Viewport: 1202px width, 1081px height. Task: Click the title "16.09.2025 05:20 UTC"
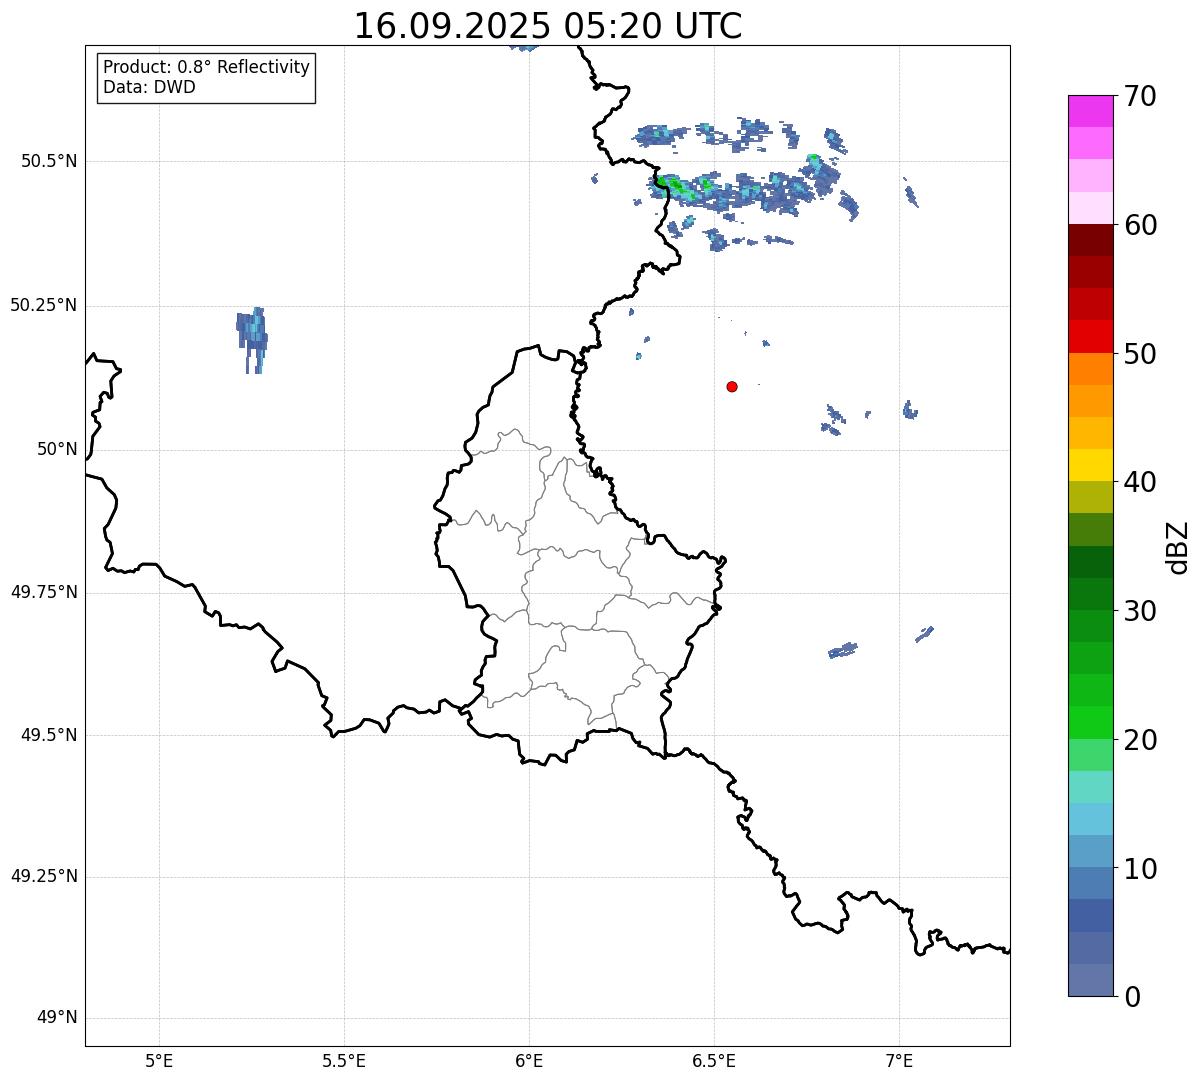point(548,26)
